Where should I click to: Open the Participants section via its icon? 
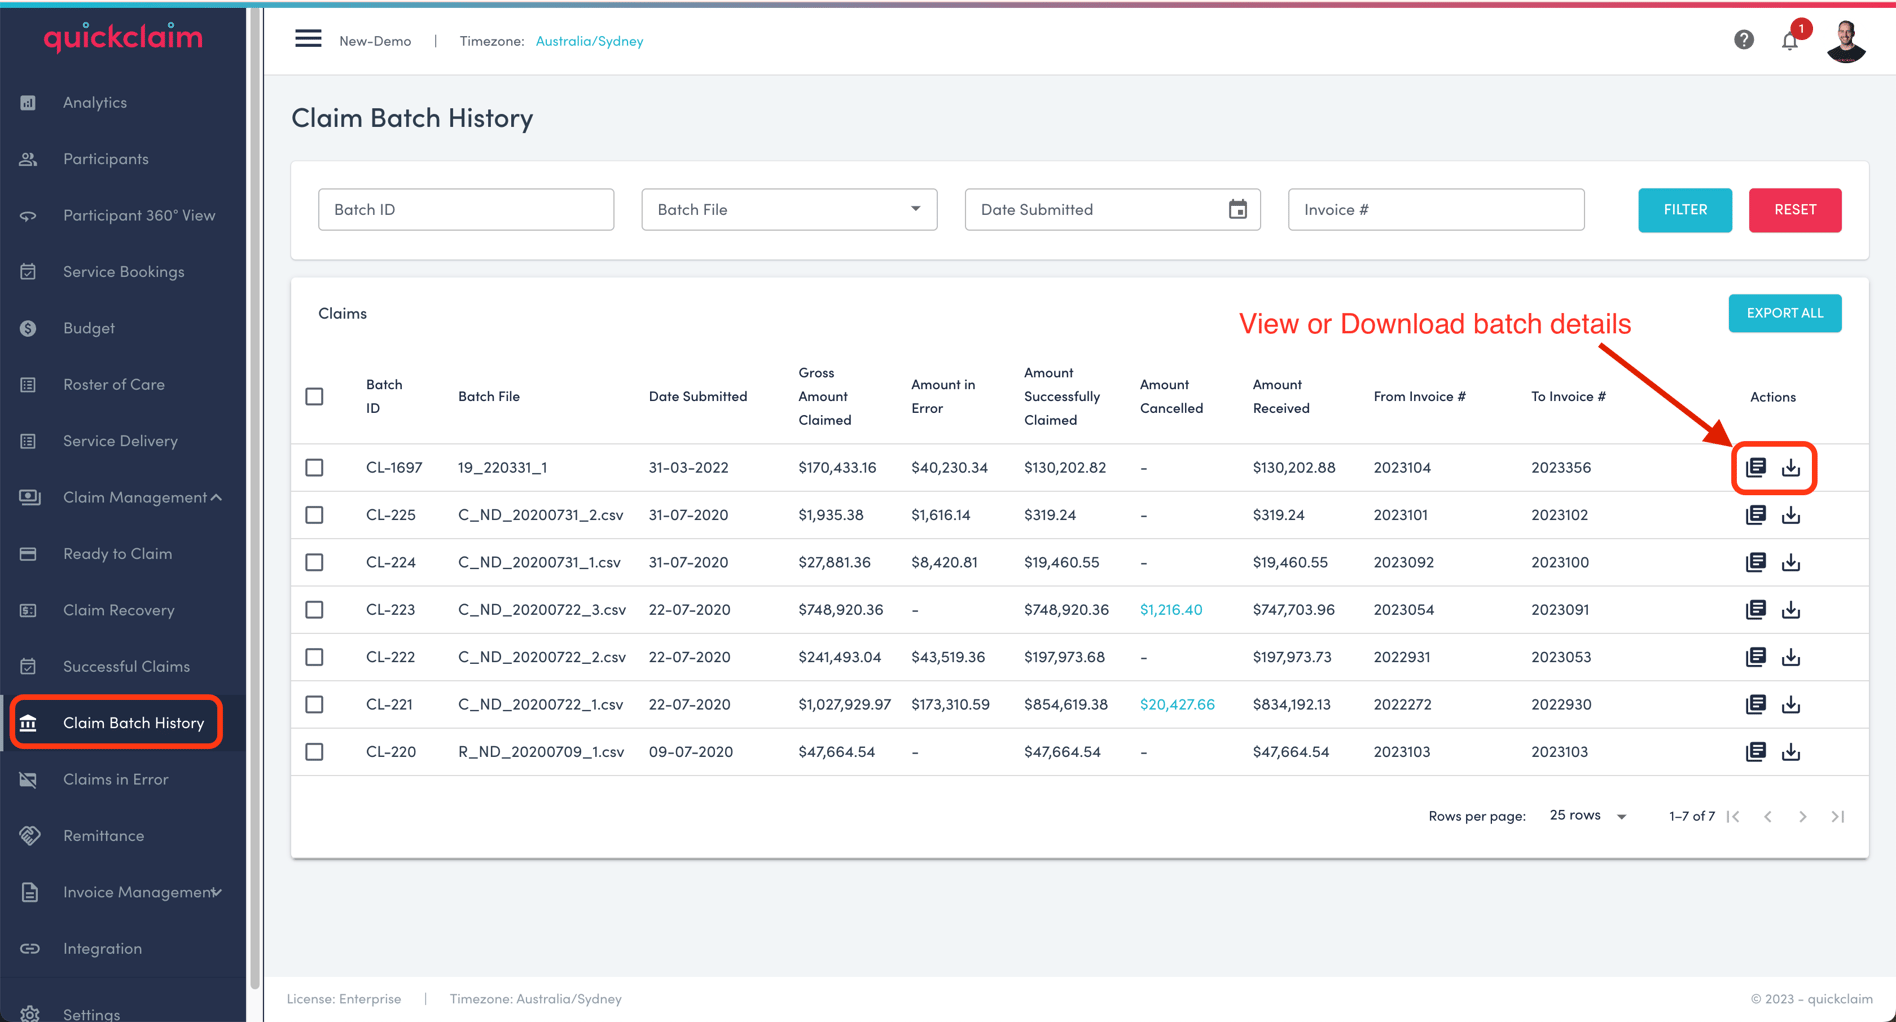[28, 158]
